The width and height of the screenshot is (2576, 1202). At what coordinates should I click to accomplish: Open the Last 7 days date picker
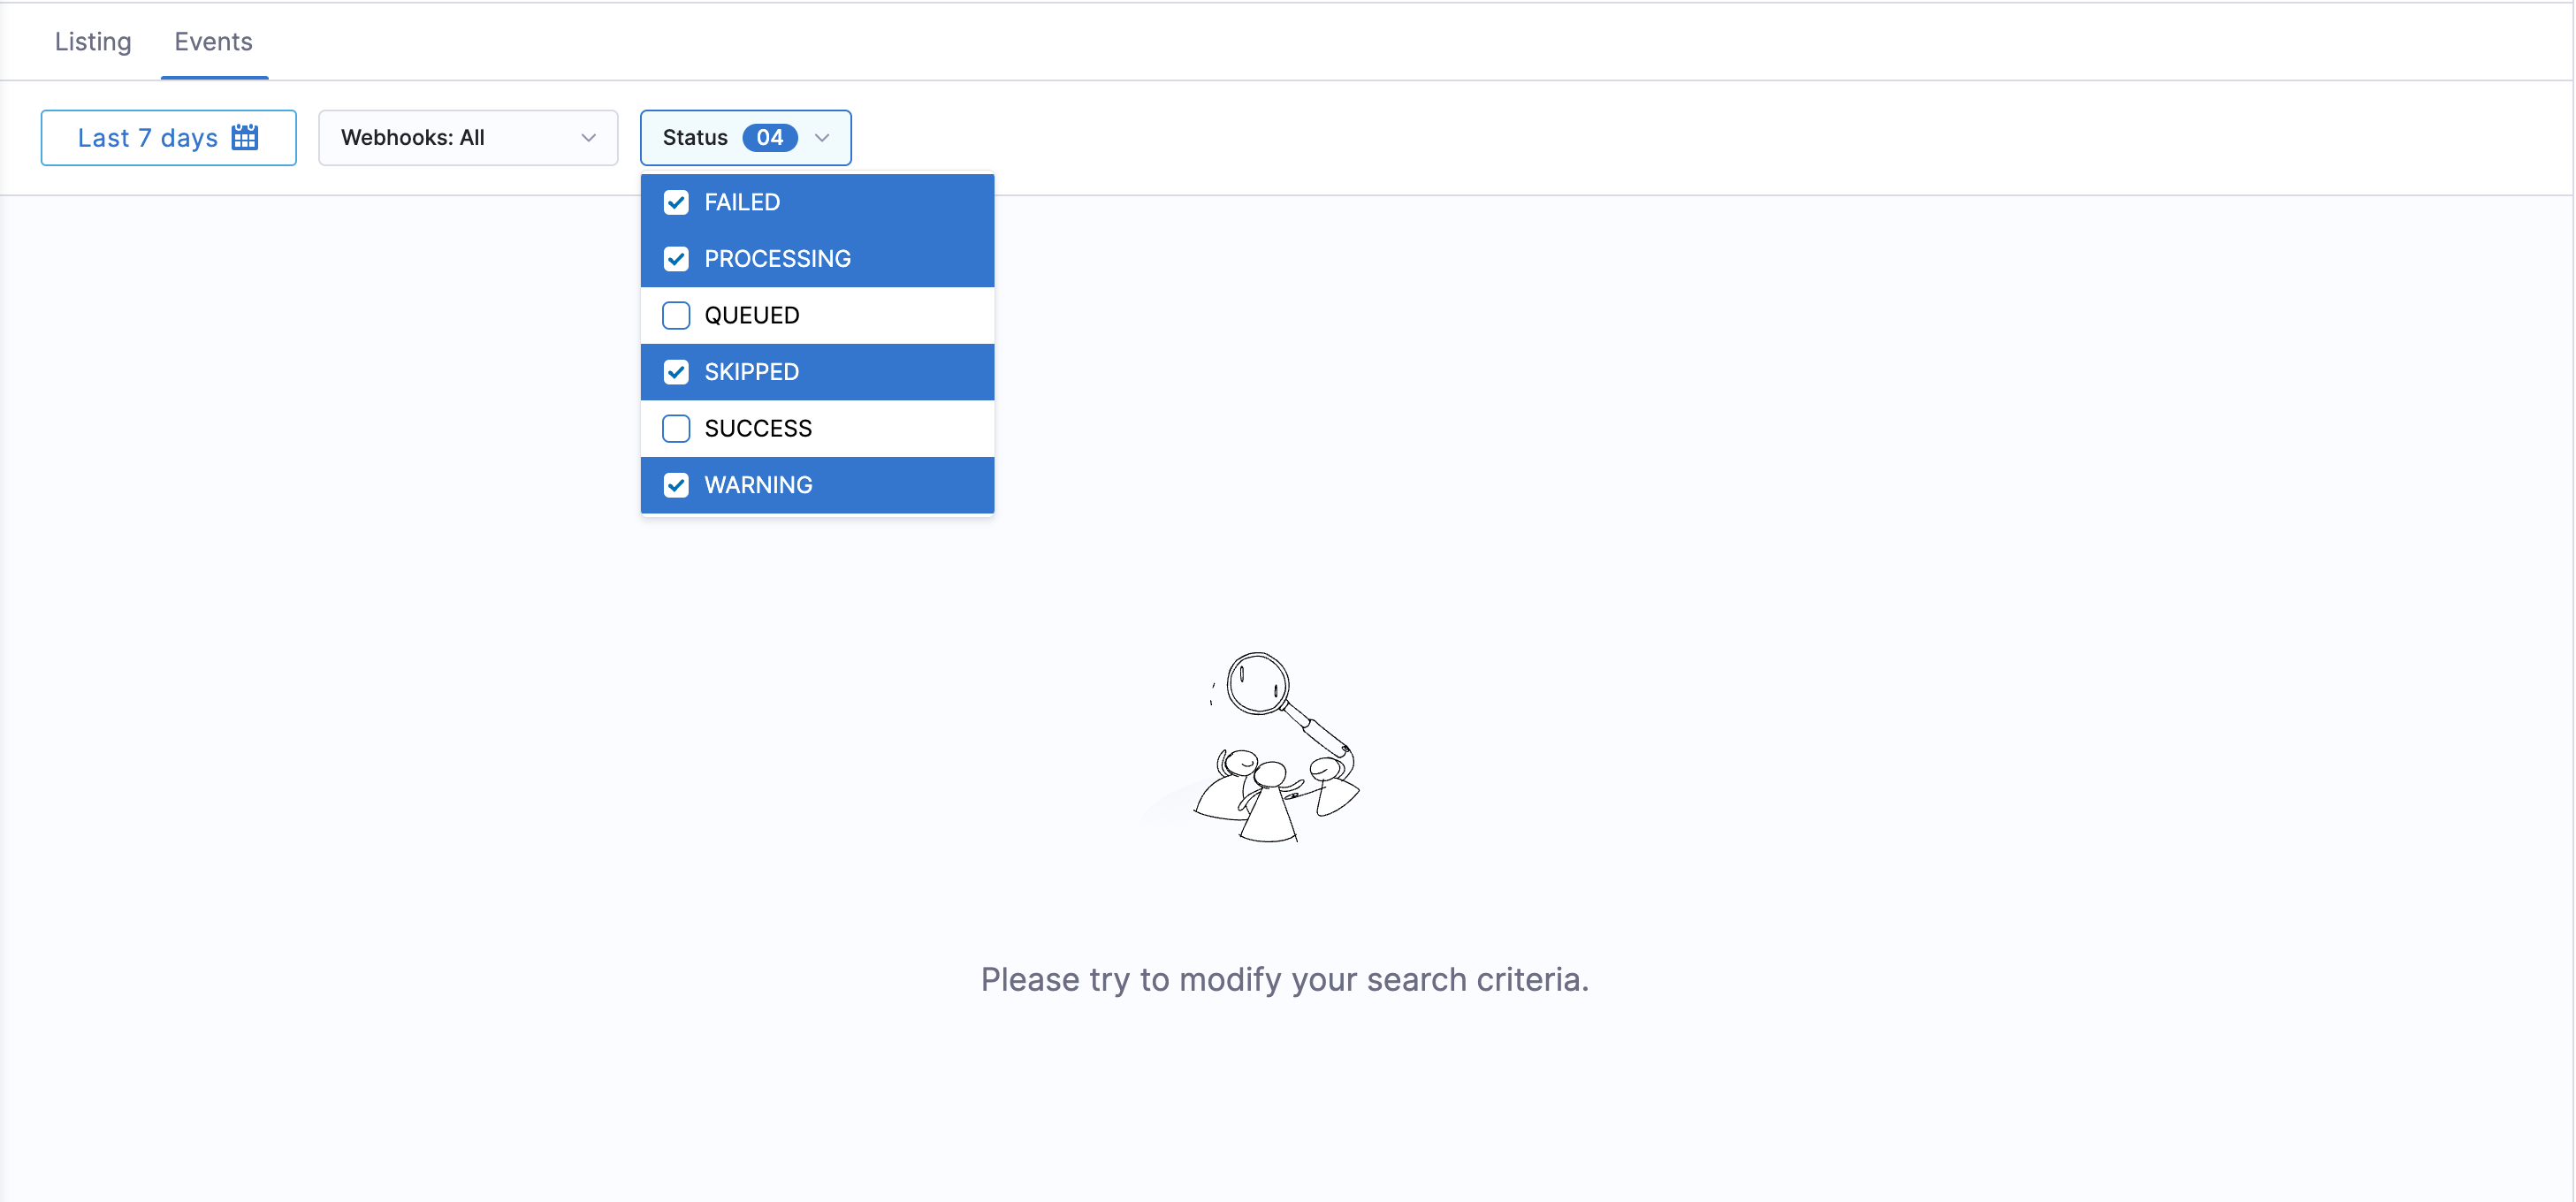coord(148,138)
